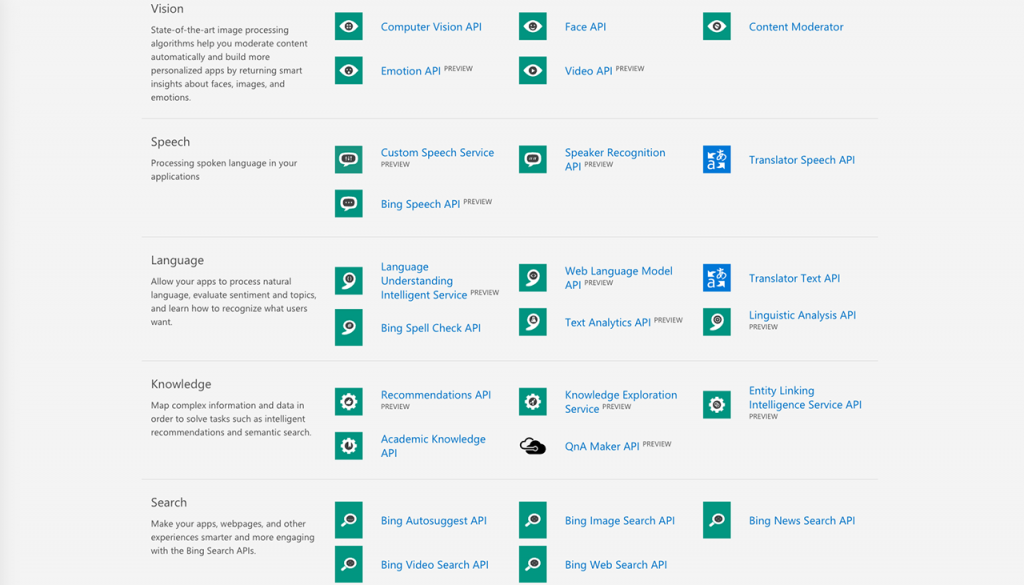Open the Translator Text API link
The image size is (1024, 585).
coord(794,278)
